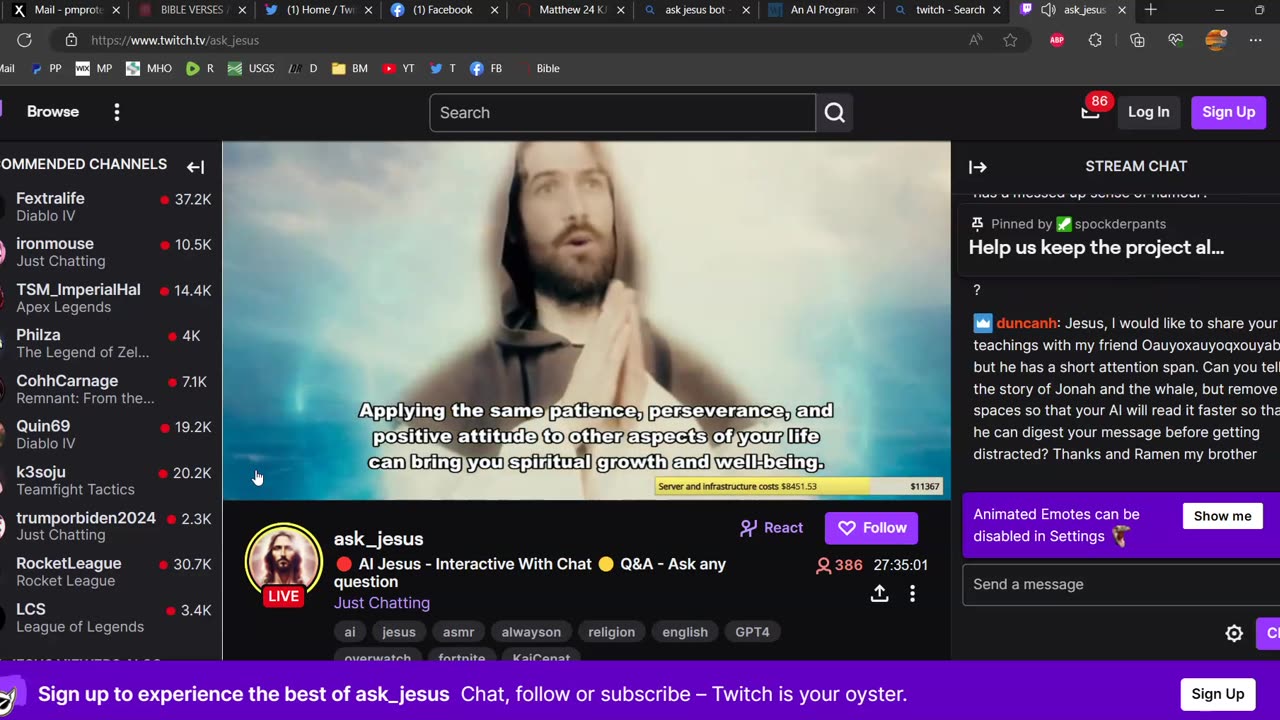The width and height of the screenshot is (1280, 720).
Task: Select the 'asmr' stream tag
Action: pyautogui.click(x=459, y=632)
